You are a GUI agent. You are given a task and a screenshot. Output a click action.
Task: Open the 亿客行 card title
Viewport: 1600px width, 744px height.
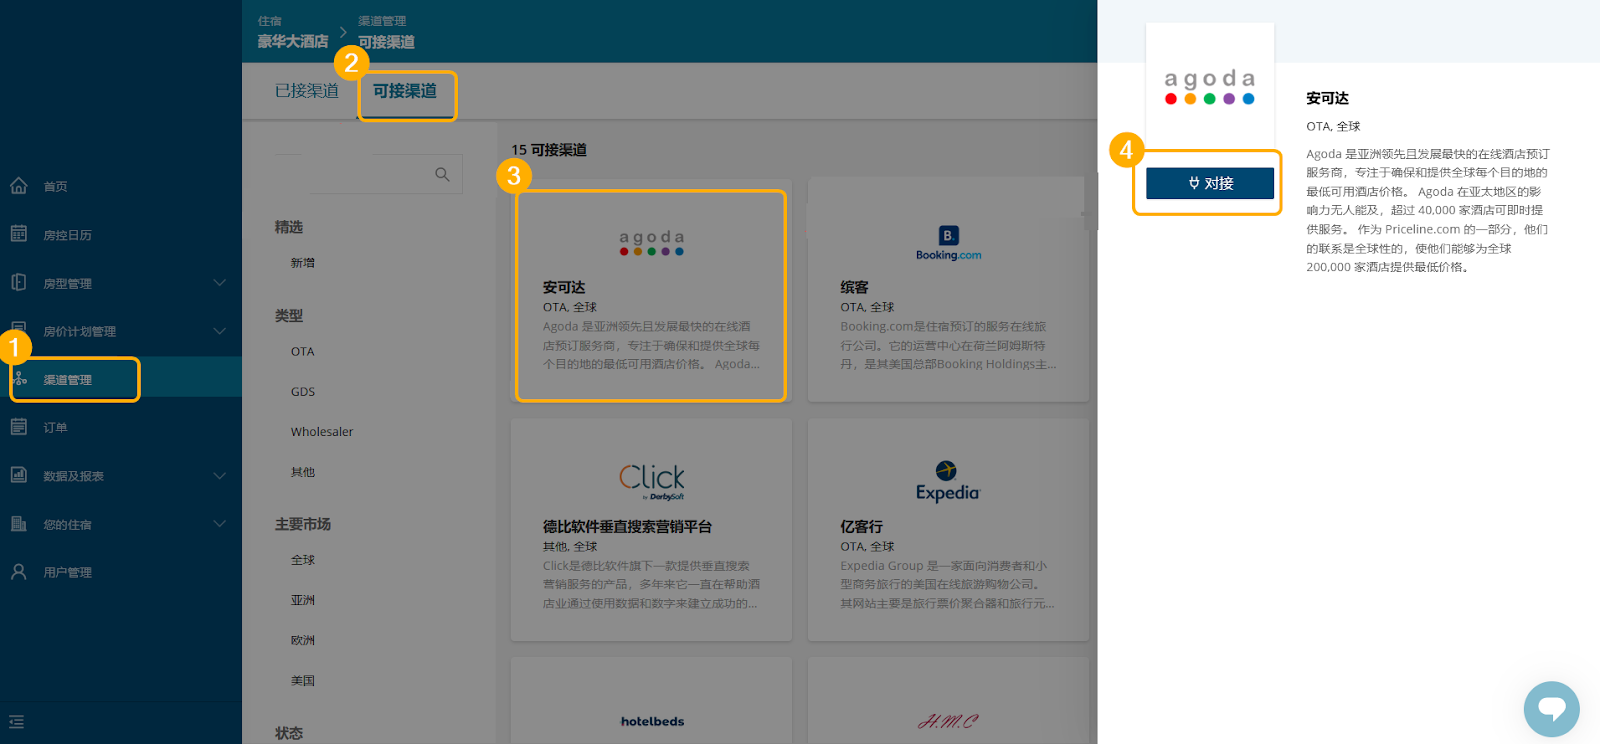(862, 526)
